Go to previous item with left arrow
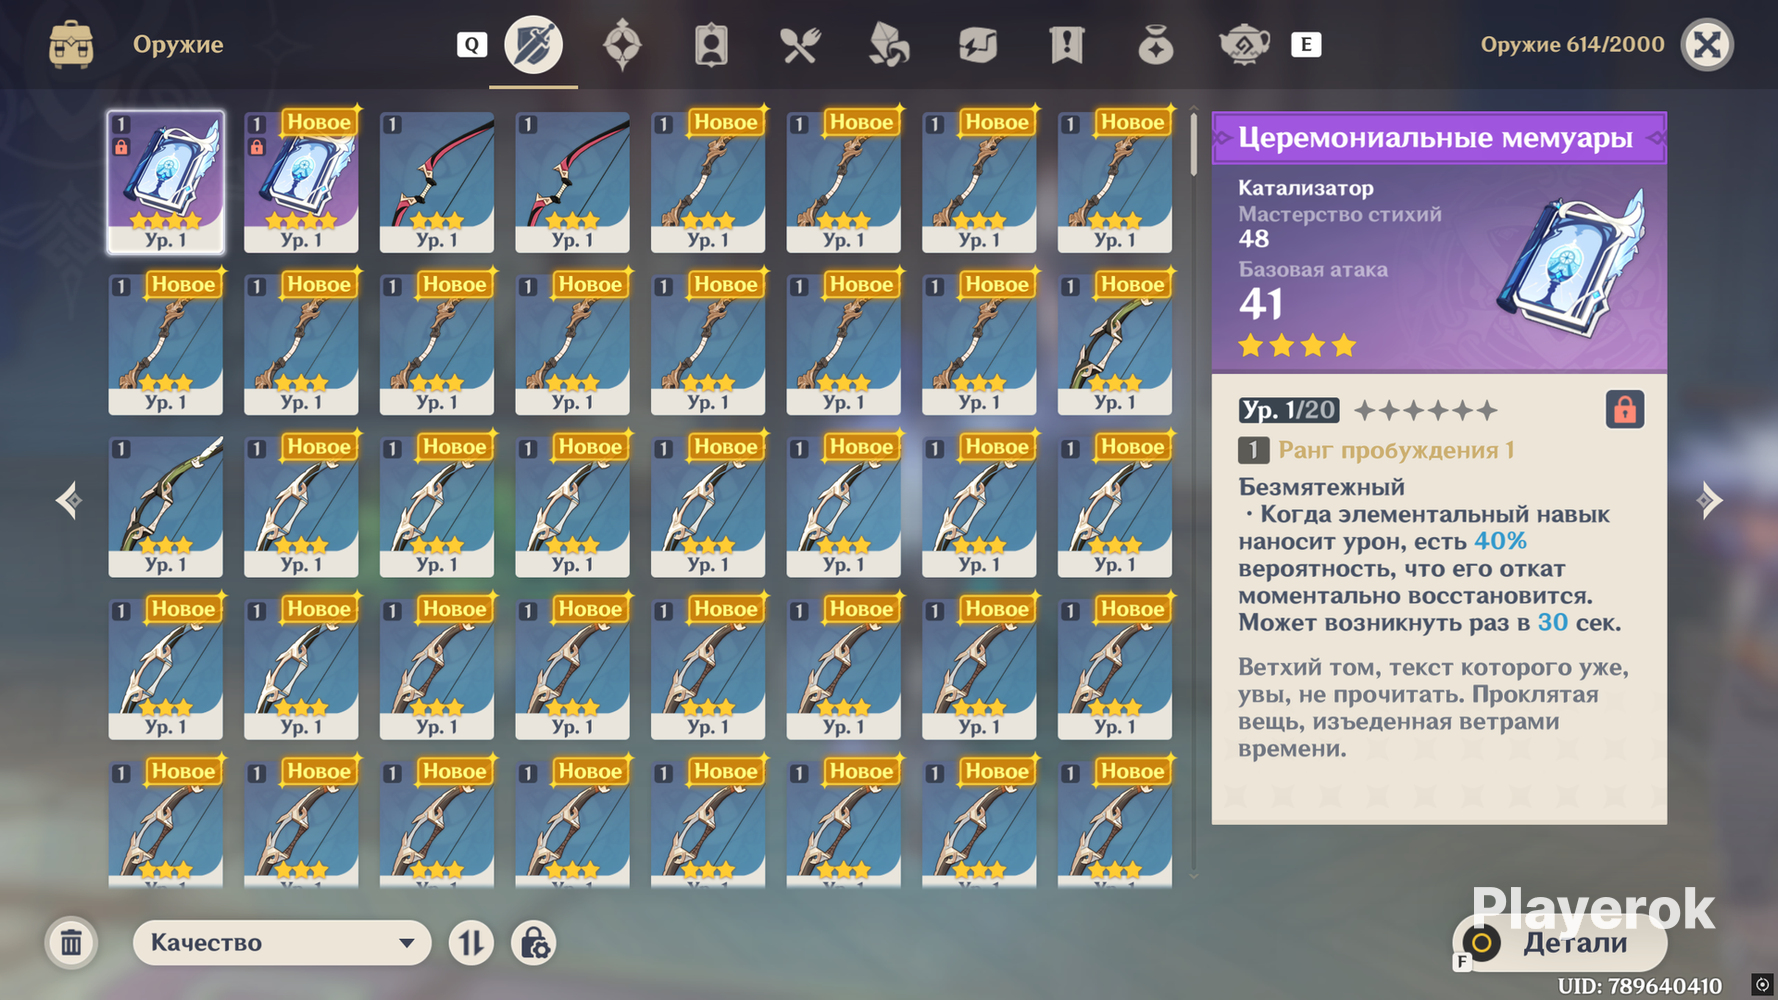This screenshot has height=1000, width=1778. pyautogui.click(x=68, y=500)
